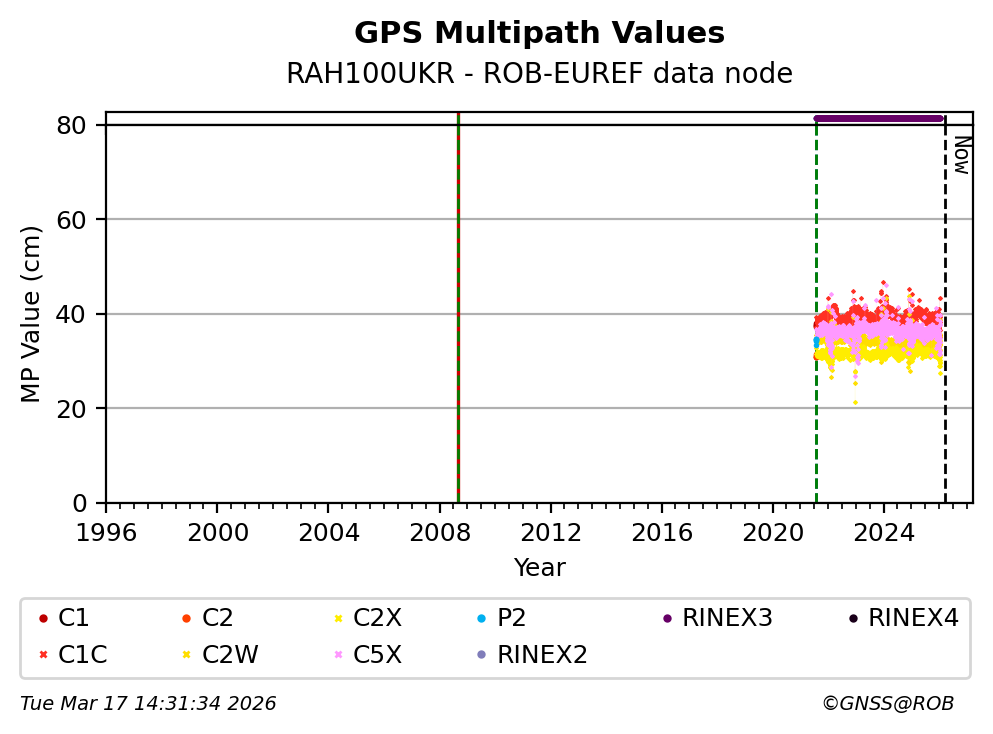Click the C5X pink legend marker
This screenshot has height=734, width=993.
click(337, 655)
